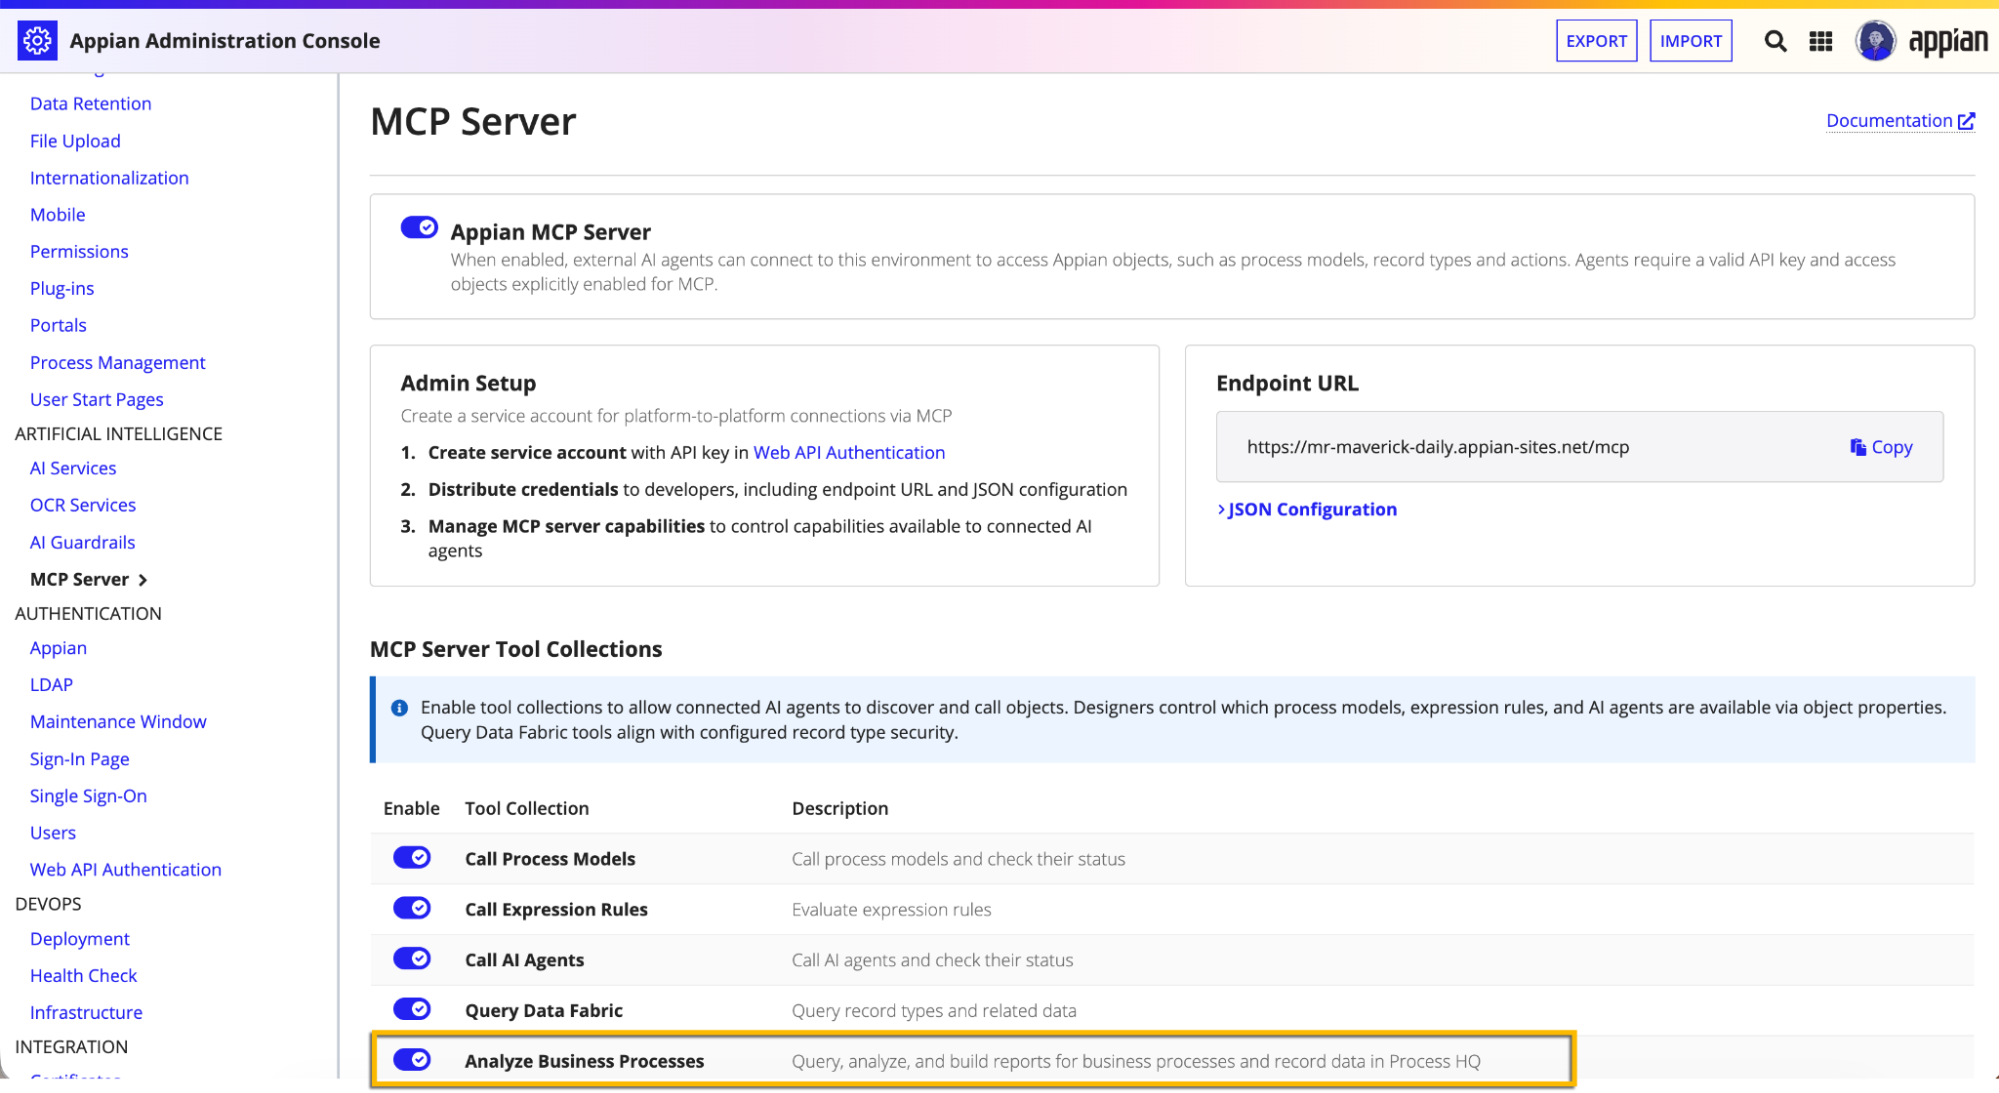This screenshot has width=1999, height=1093.
Task: Click the user profile avatar
Action: click(1875, 41)
